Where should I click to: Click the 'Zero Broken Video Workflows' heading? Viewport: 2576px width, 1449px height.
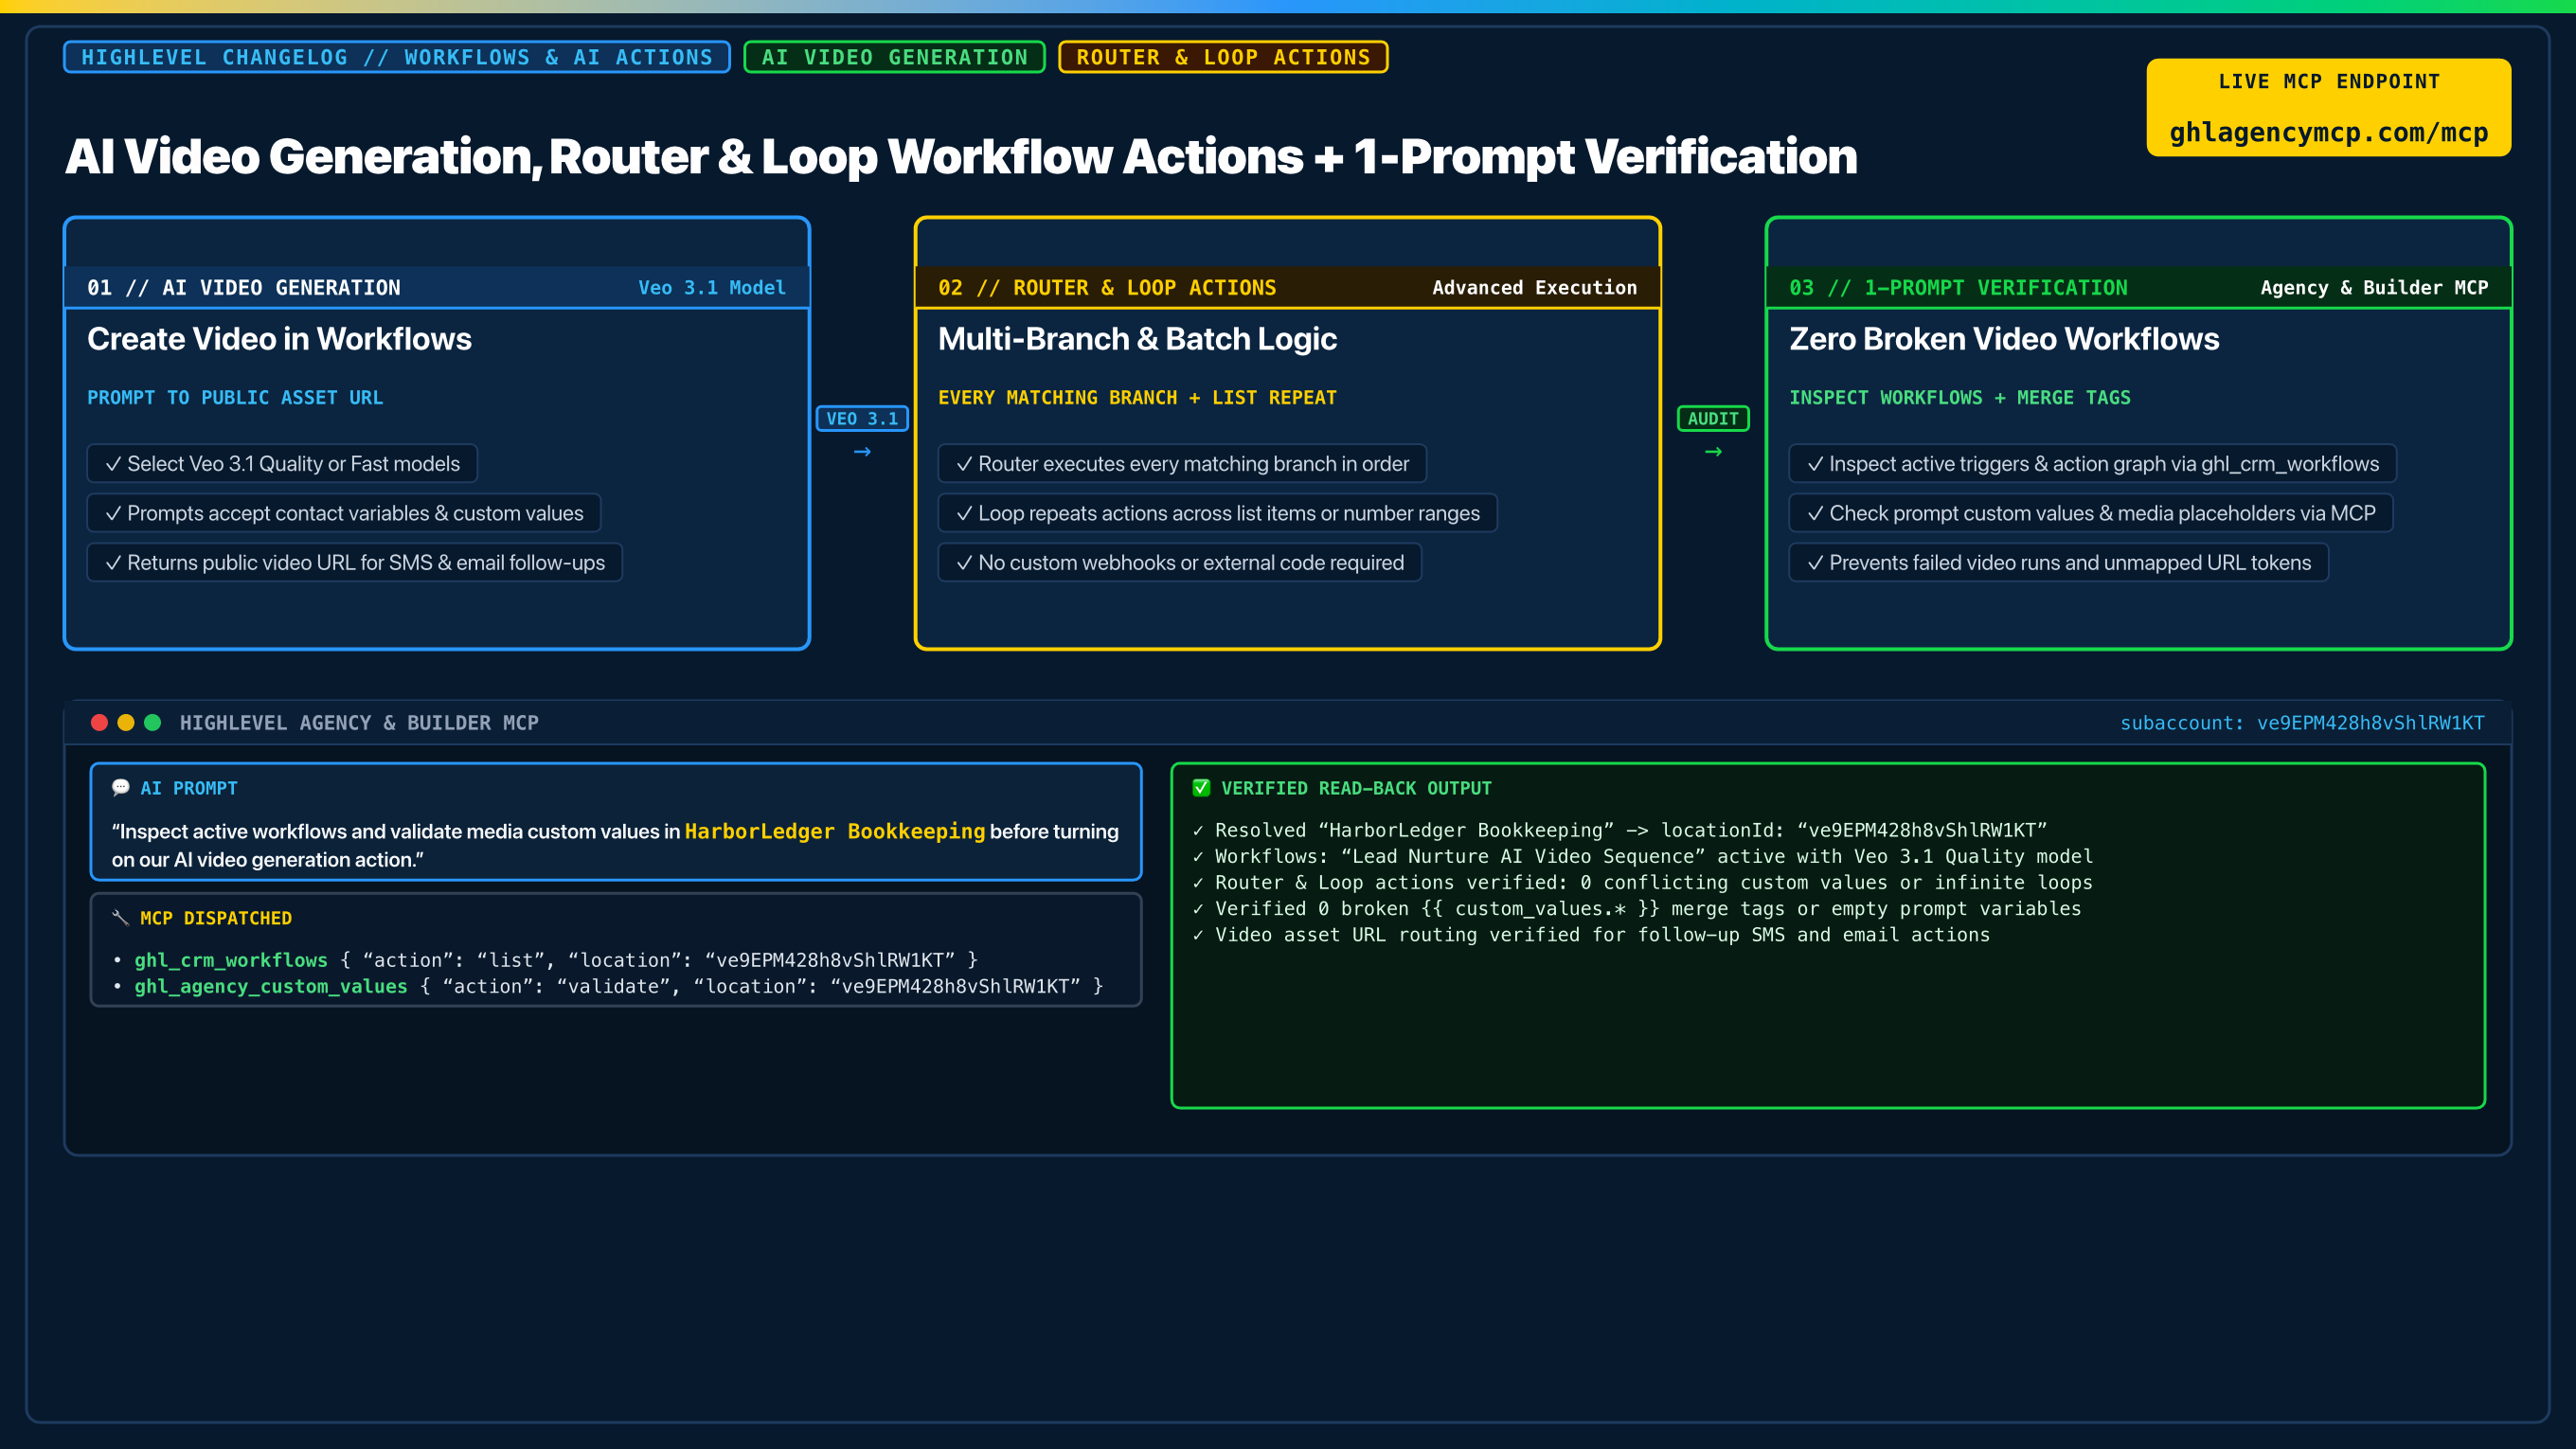click(2004, 339)
